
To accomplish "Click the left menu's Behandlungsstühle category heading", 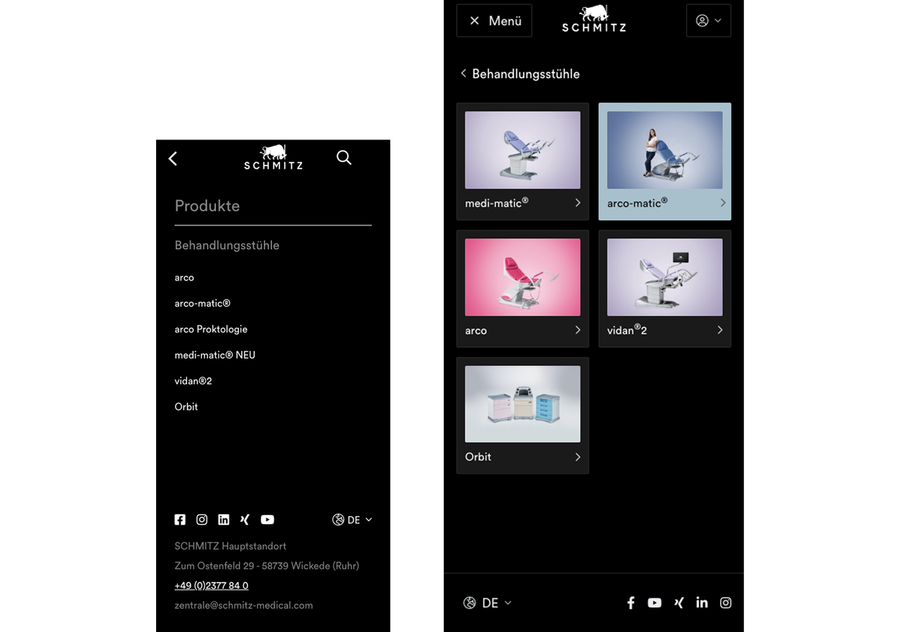I will tap(227, 245).
